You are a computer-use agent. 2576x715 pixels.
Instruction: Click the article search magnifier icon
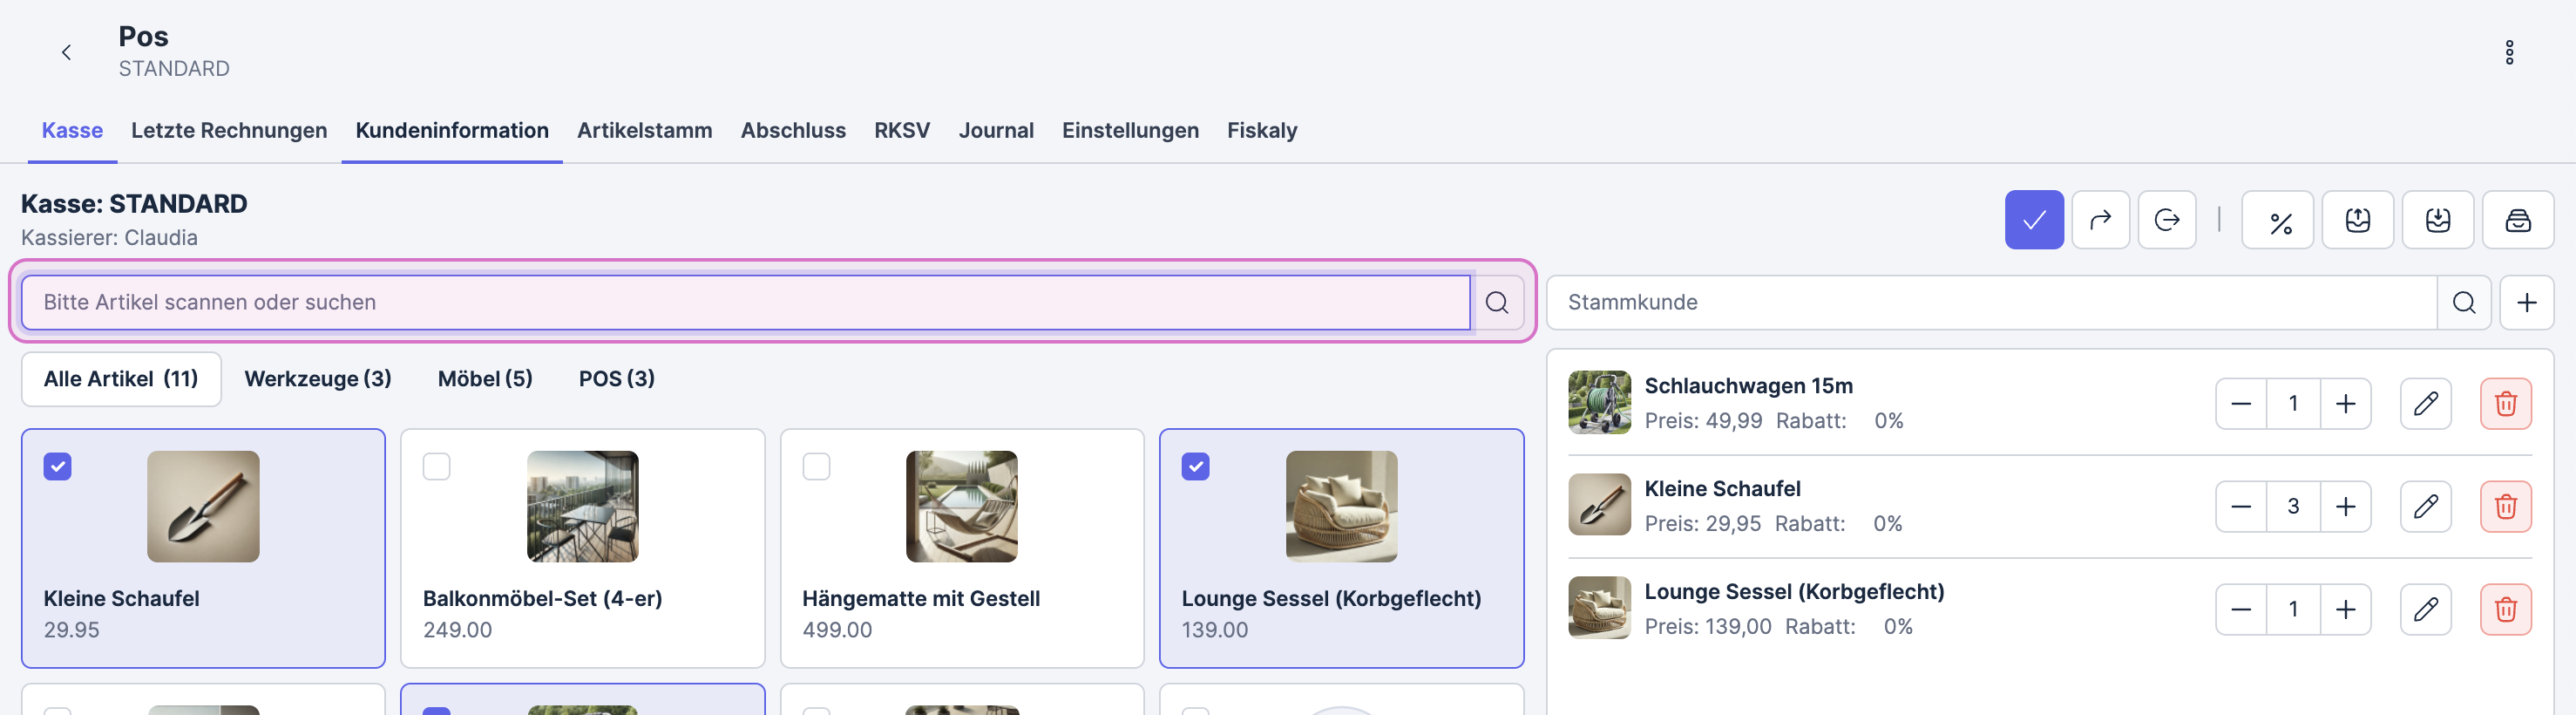coord(1496,302)
